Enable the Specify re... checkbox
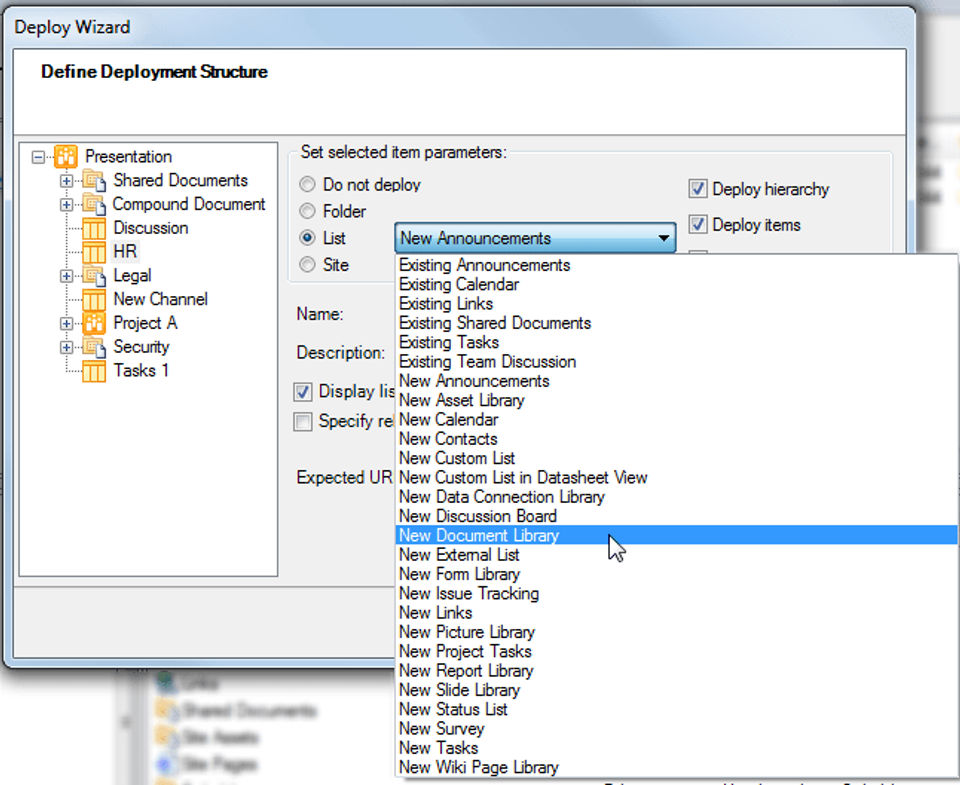 [x=303, y=421]
